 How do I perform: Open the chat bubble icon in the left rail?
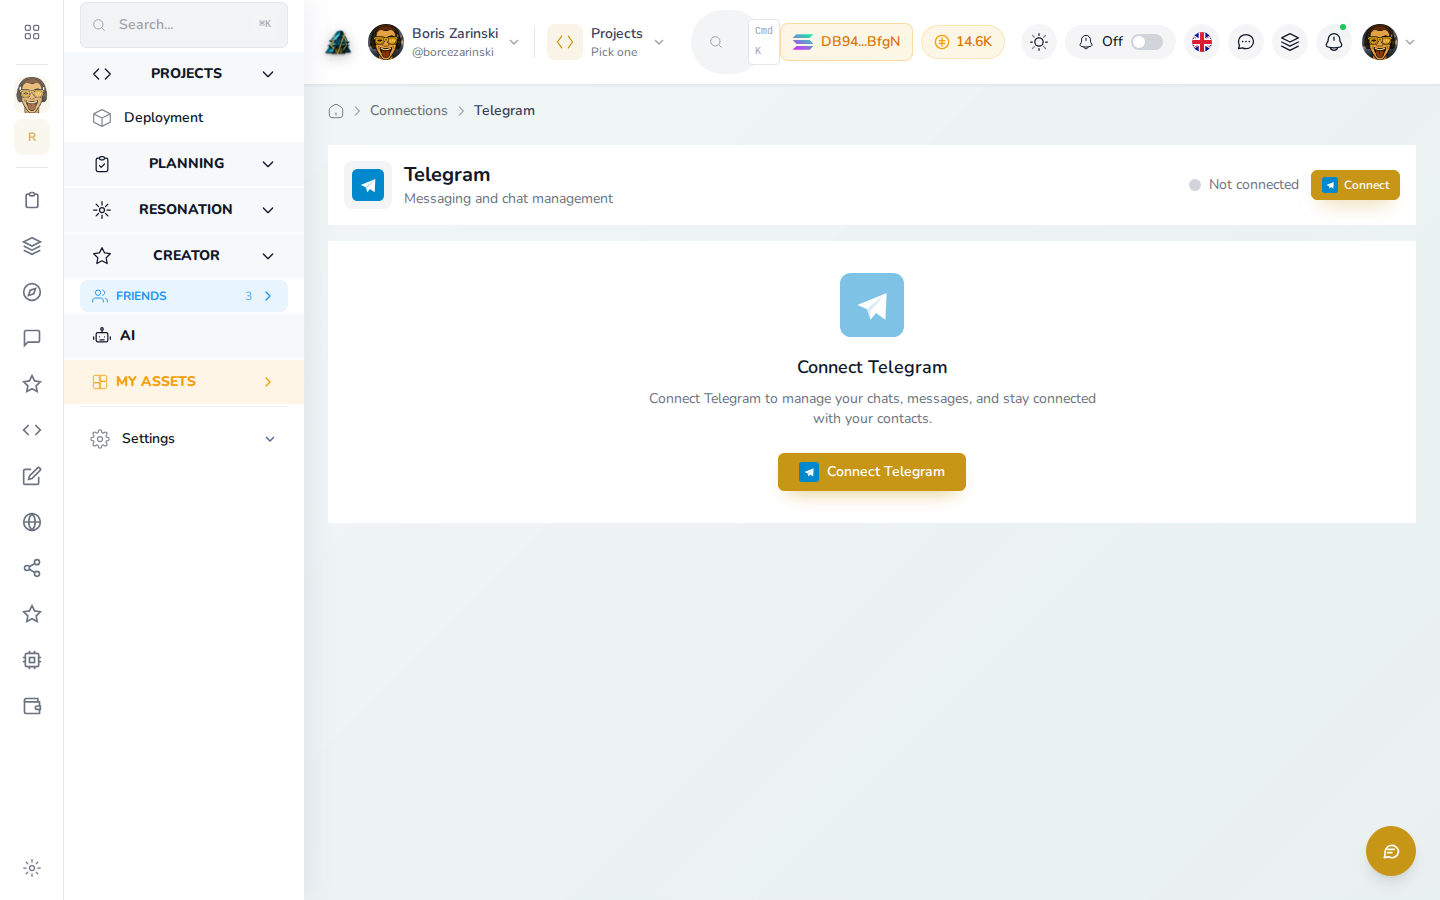pyautogui.click(x=32, y=338)
